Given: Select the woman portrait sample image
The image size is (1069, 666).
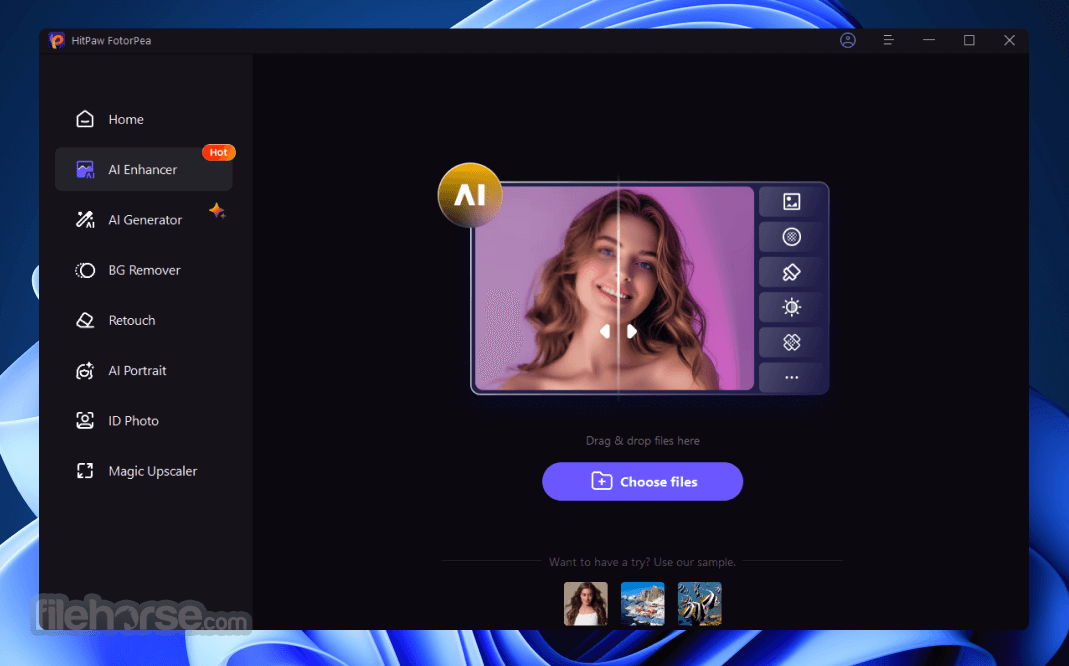Looking at the screenshot, I should click(586, 603).
